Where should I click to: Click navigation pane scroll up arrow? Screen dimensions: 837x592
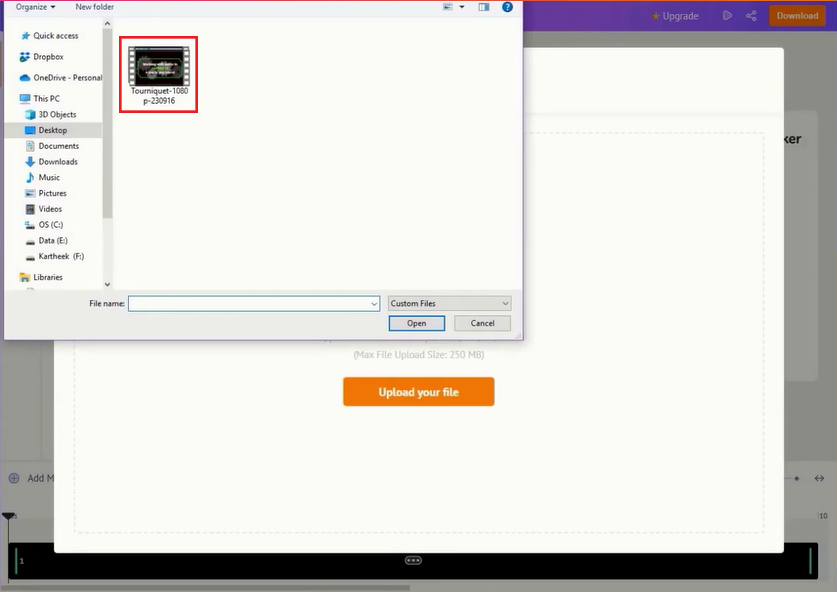point(107,23)
